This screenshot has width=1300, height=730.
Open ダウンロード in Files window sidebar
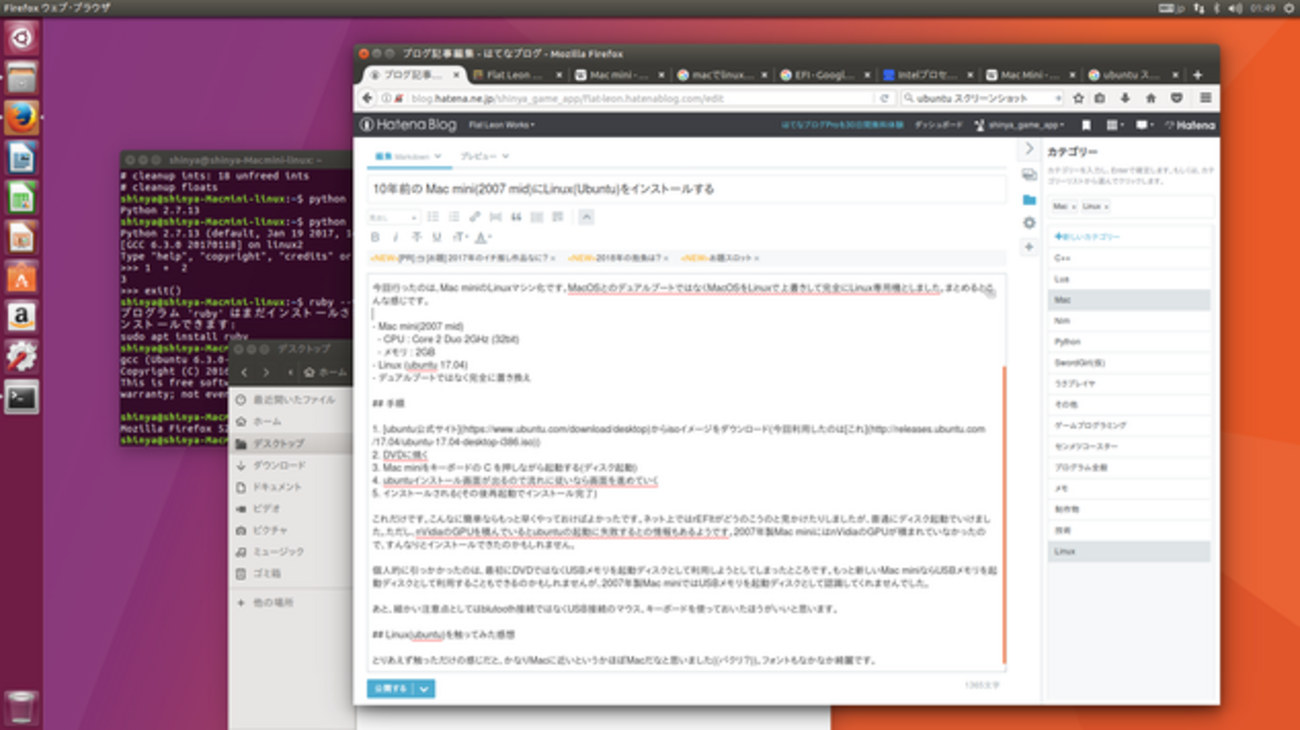(279, 465)
